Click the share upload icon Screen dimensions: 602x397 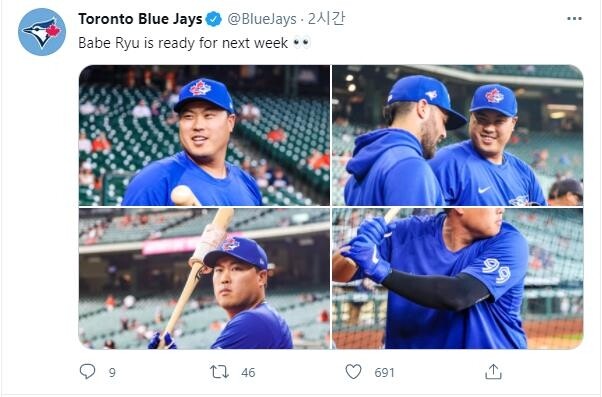(493, 371)
